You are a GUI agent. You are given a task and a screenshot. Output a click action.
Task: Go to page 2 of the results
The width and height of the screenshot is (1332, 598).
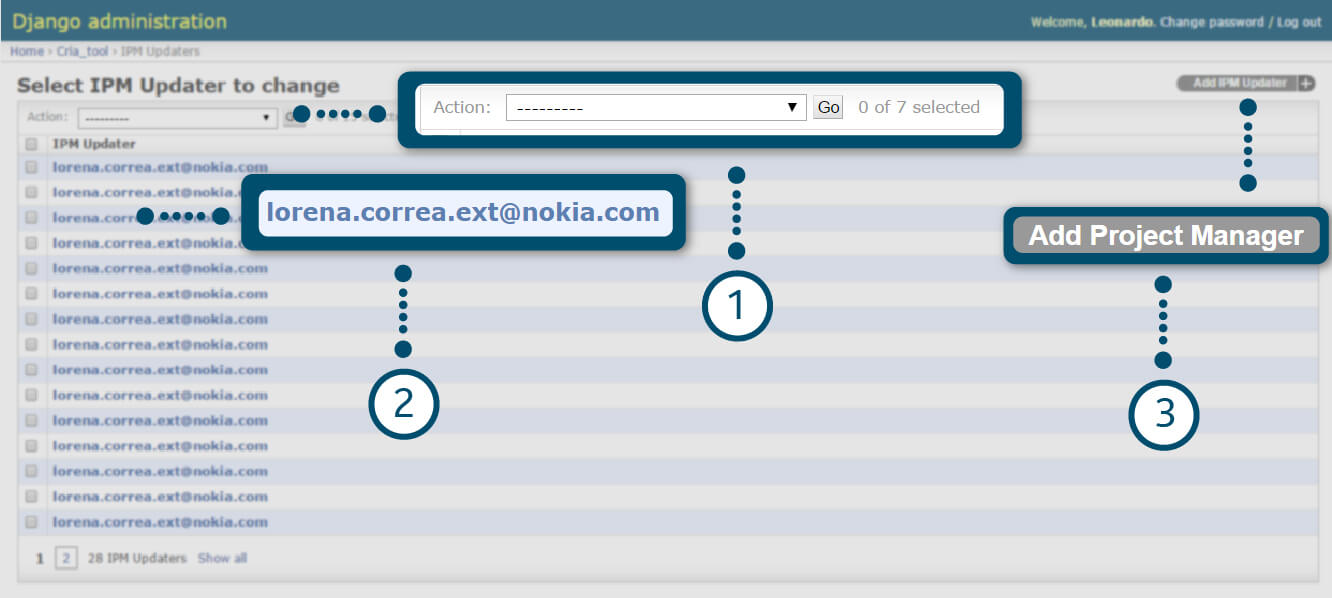65,558
